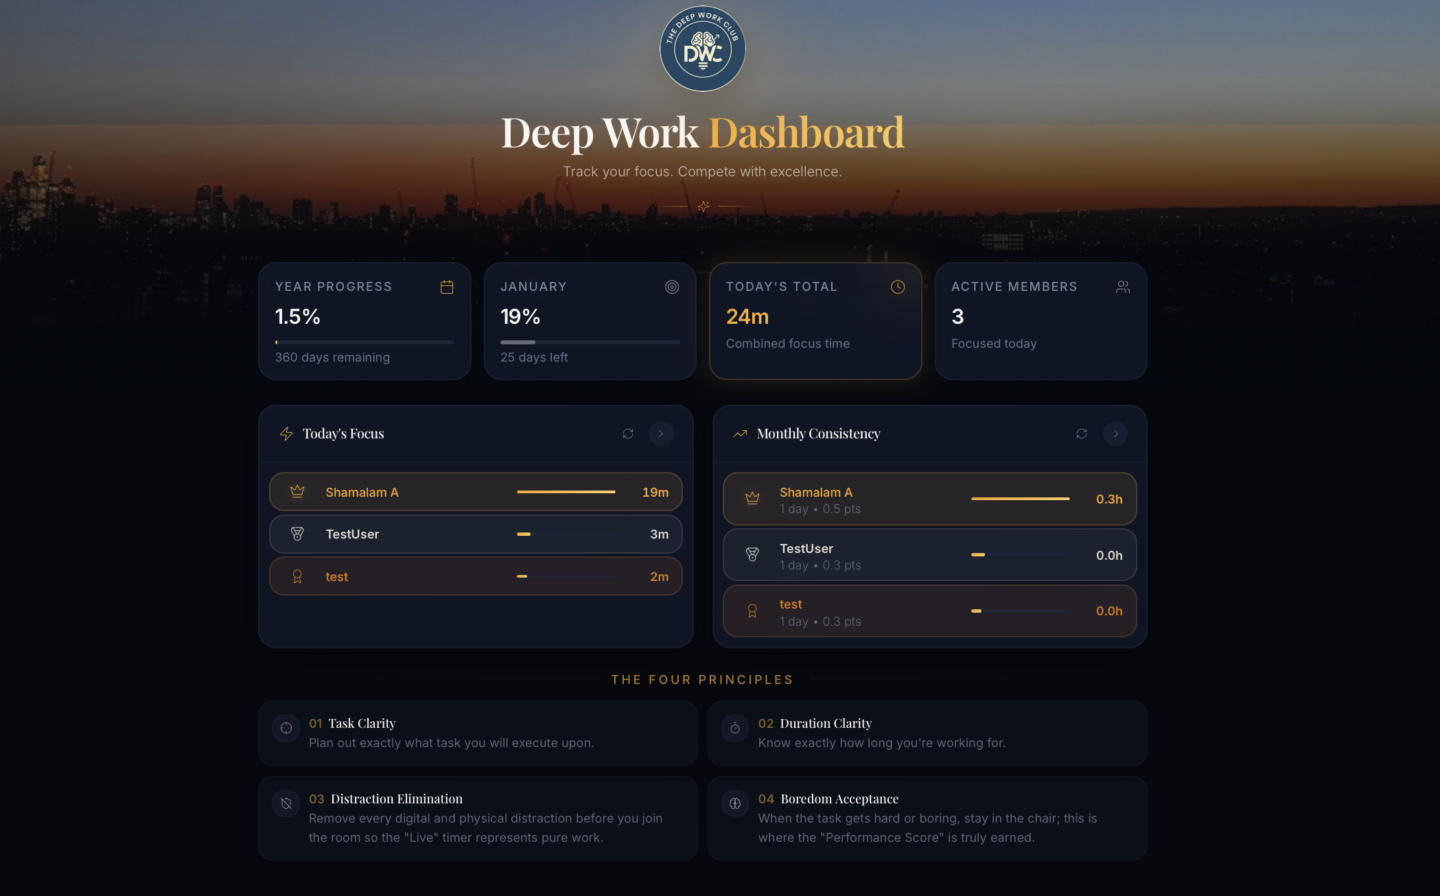This screenshot has width=1440, height=896.
Task: Click the 'Boredom Acceptance' principle title
Action: (839, 799)
